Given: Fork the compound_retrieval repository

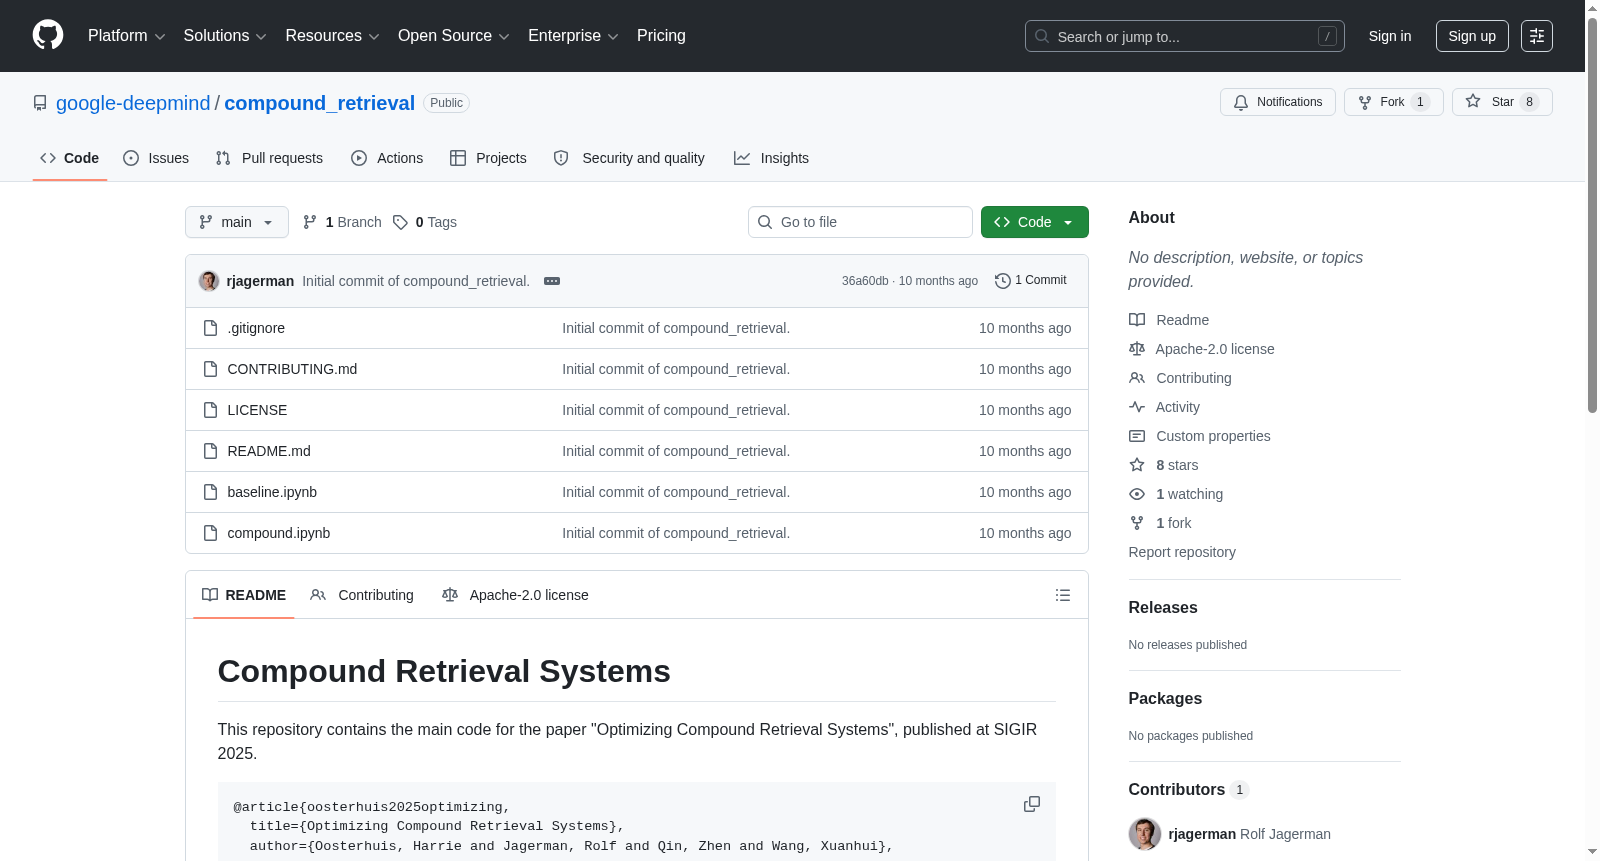Looking at the screenshot, I should coord(1393,102).
